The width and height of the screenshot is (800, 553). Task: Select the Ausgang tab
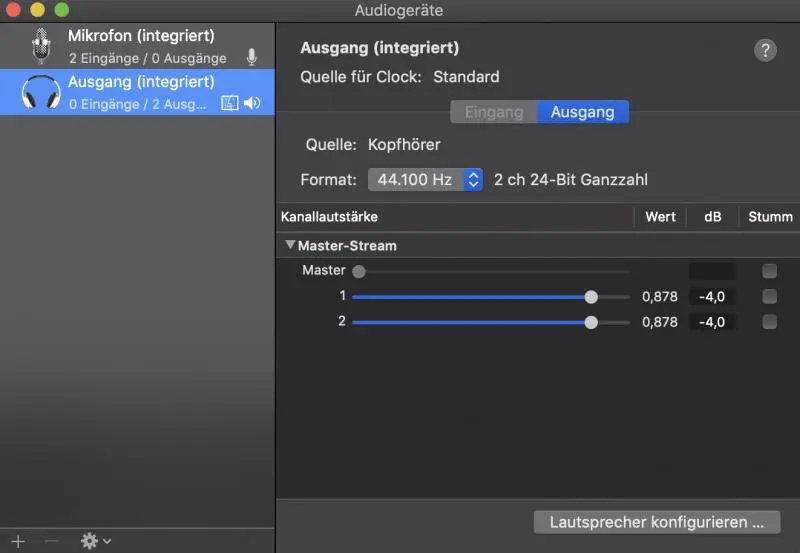tap(582, 112)
